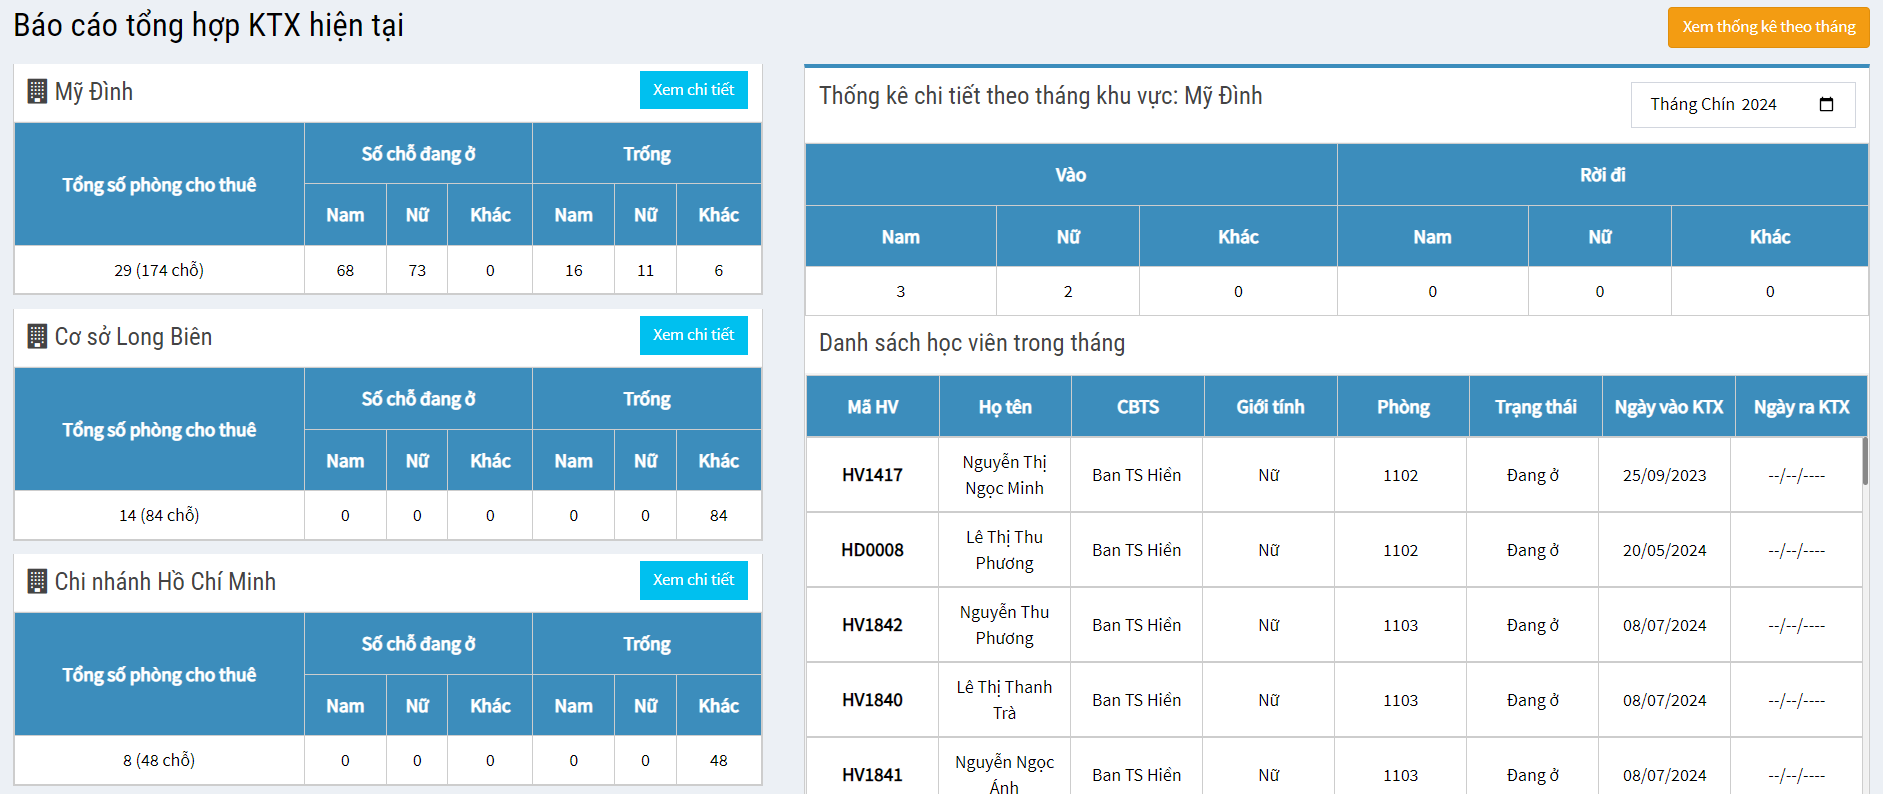Viewport: 1883px width, 794px height.
Task: Click the 14 (84 chỗ) room total cell
Action: [159, 515]
